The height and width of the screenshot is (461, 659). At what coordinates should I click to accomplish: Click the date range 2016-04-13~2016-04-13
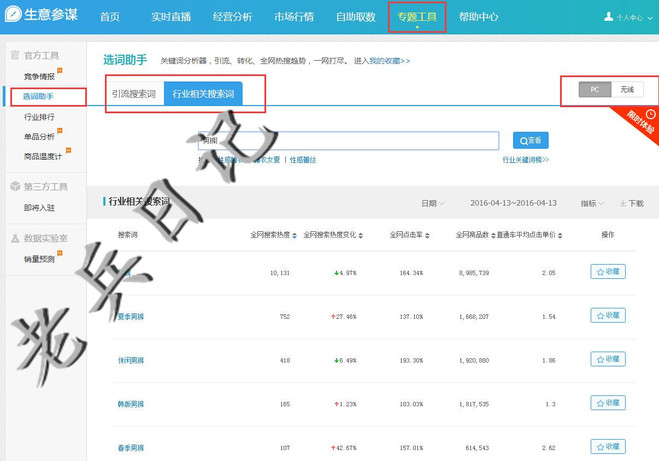(x=513, y=203)
